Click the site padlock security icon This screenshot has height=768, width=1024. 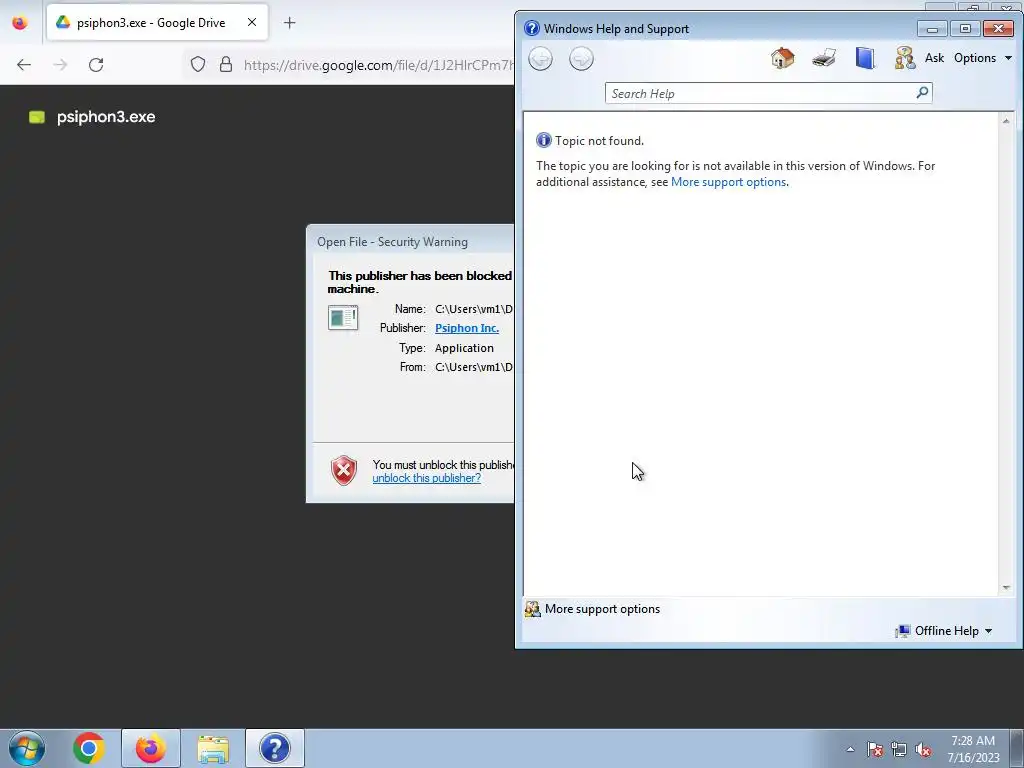tap(226, 65)
